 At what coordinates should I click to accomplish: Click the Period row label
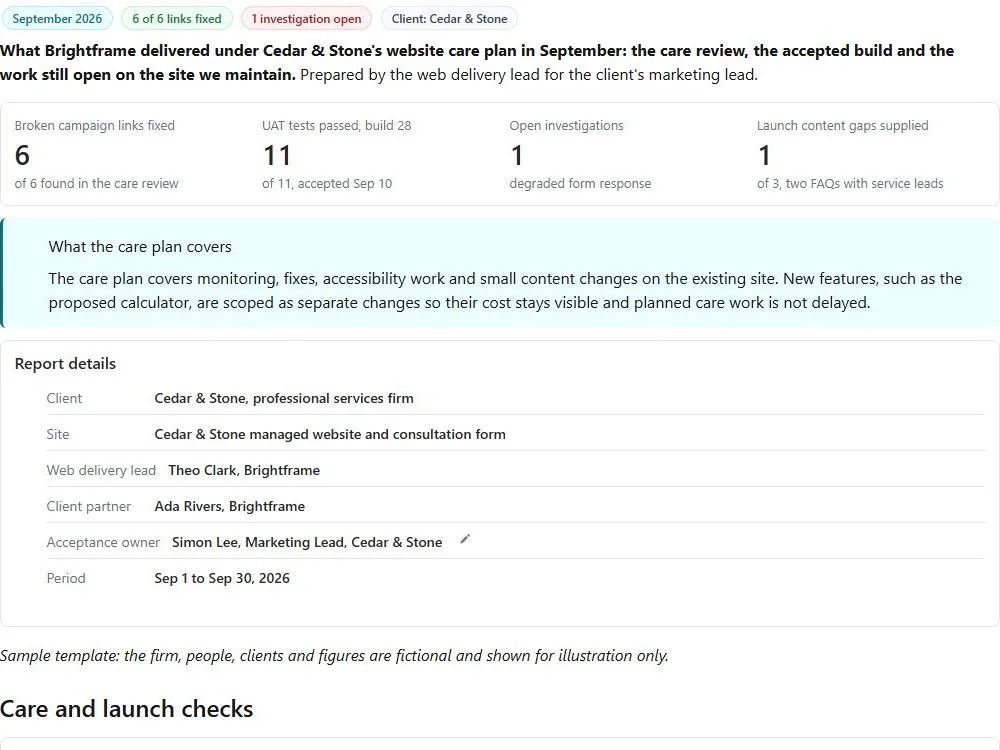click(66, 578)
